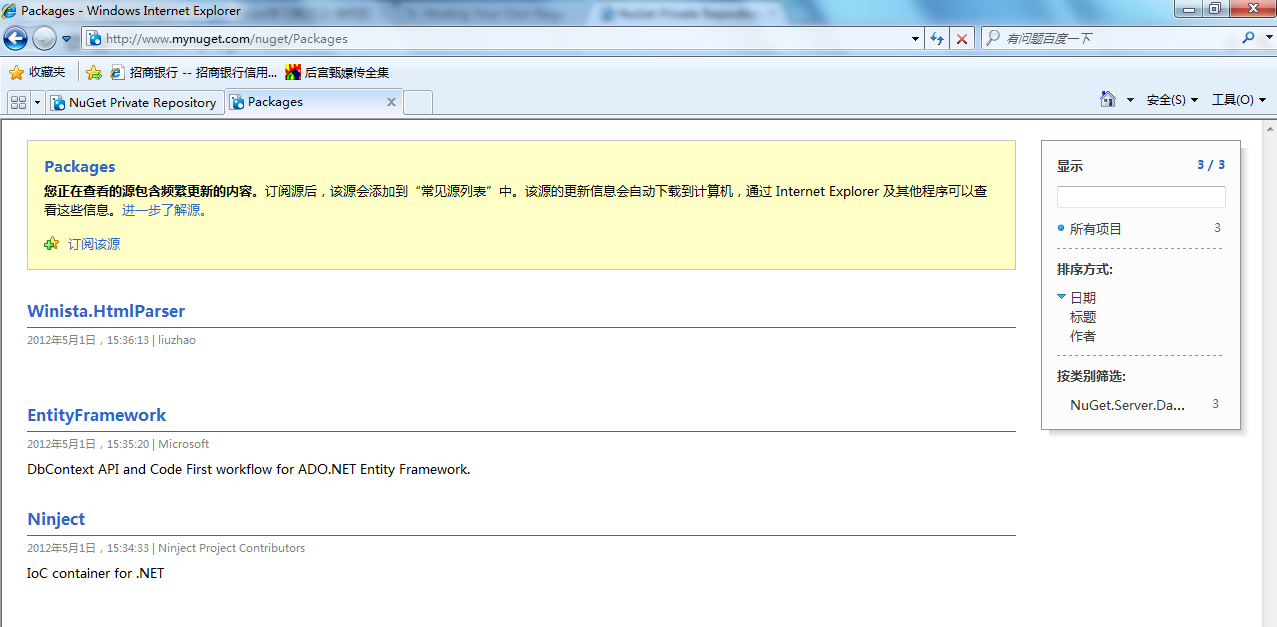1277x627 pixels.
Task: Click the Internet Explorer title bar icon
Action: click(x=9, y=11)
